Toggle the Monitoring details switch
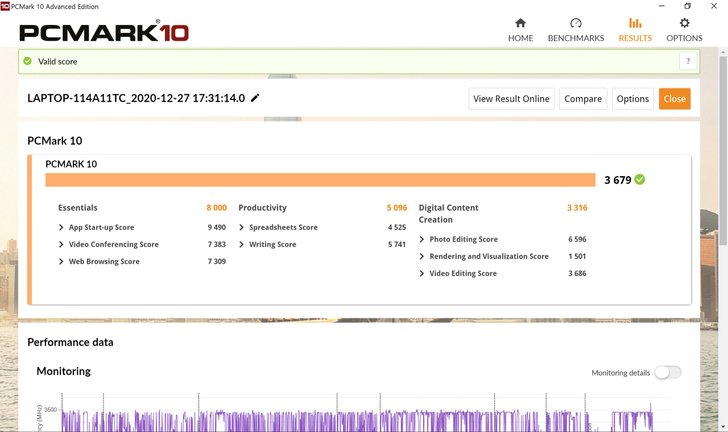Image resolution: width=728 pixels, height=432 pixels. point(668,372)
